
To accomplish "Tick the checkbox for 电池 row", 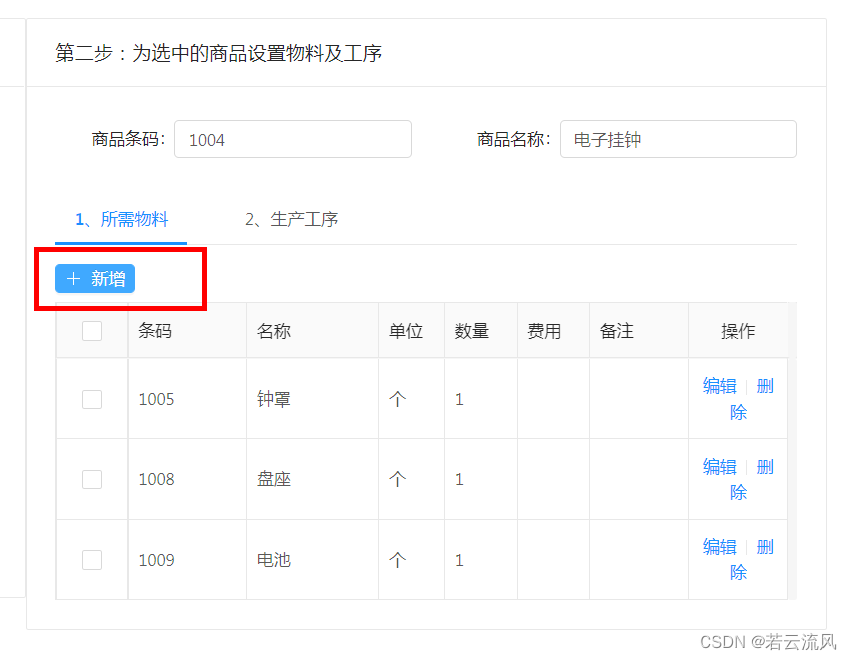I will 92,560.
